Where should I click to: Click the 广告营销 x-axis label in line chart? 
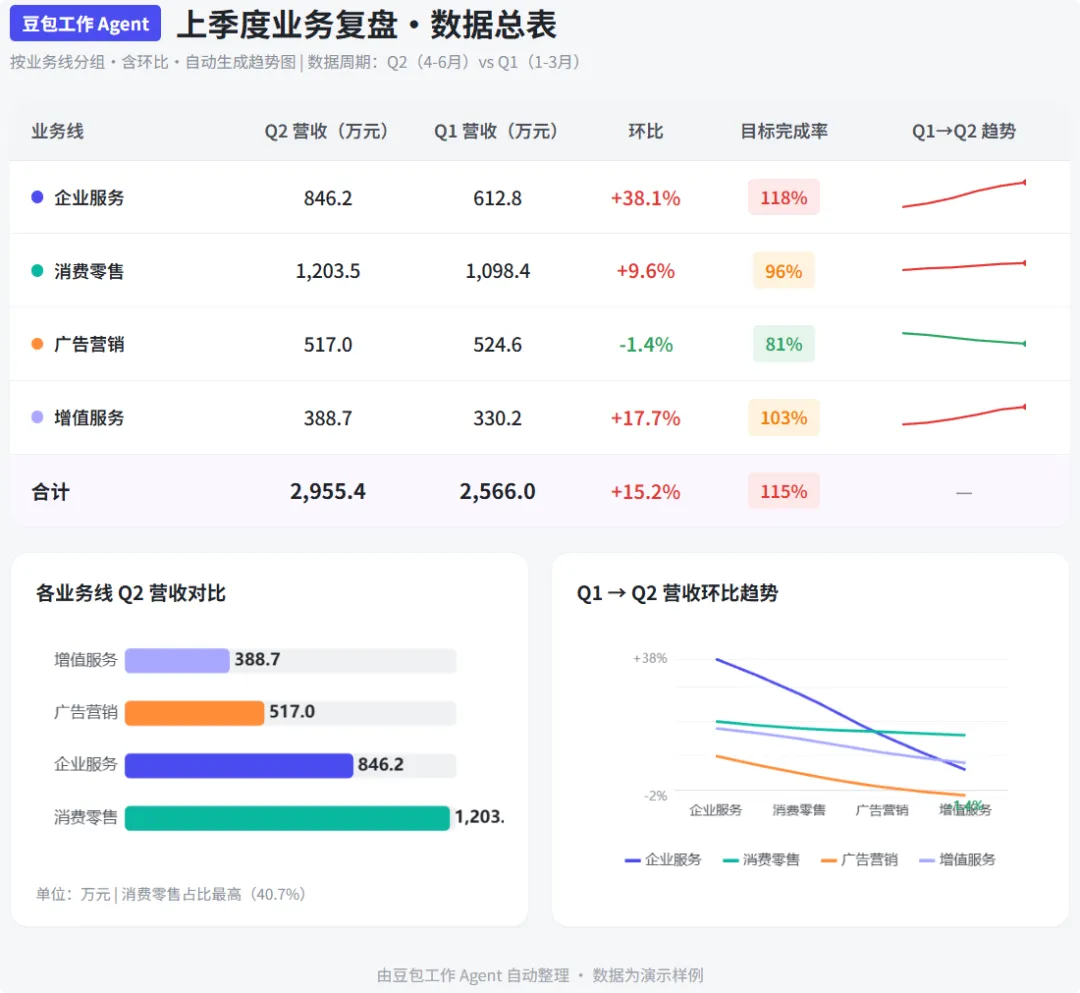click(x=882, y=810)
